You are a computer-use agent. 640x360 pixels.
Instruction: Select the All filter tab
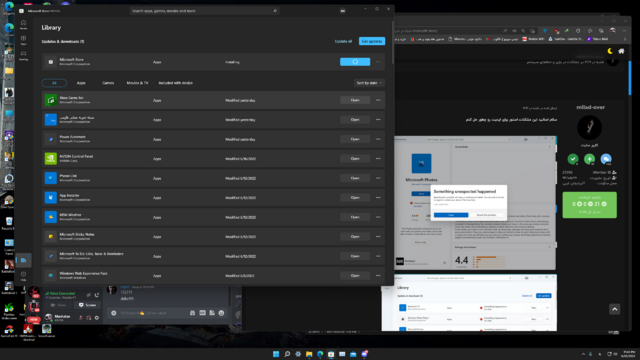point(54,83)
